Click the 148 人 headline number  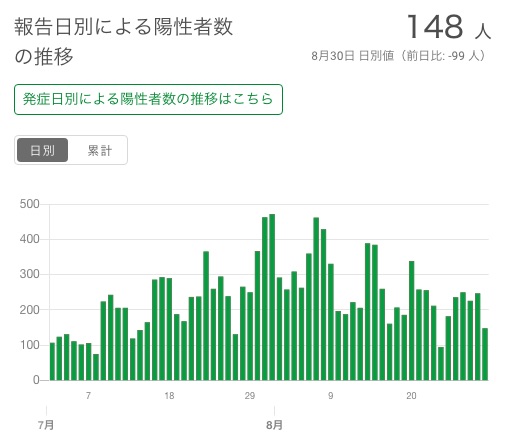[448, 27]
